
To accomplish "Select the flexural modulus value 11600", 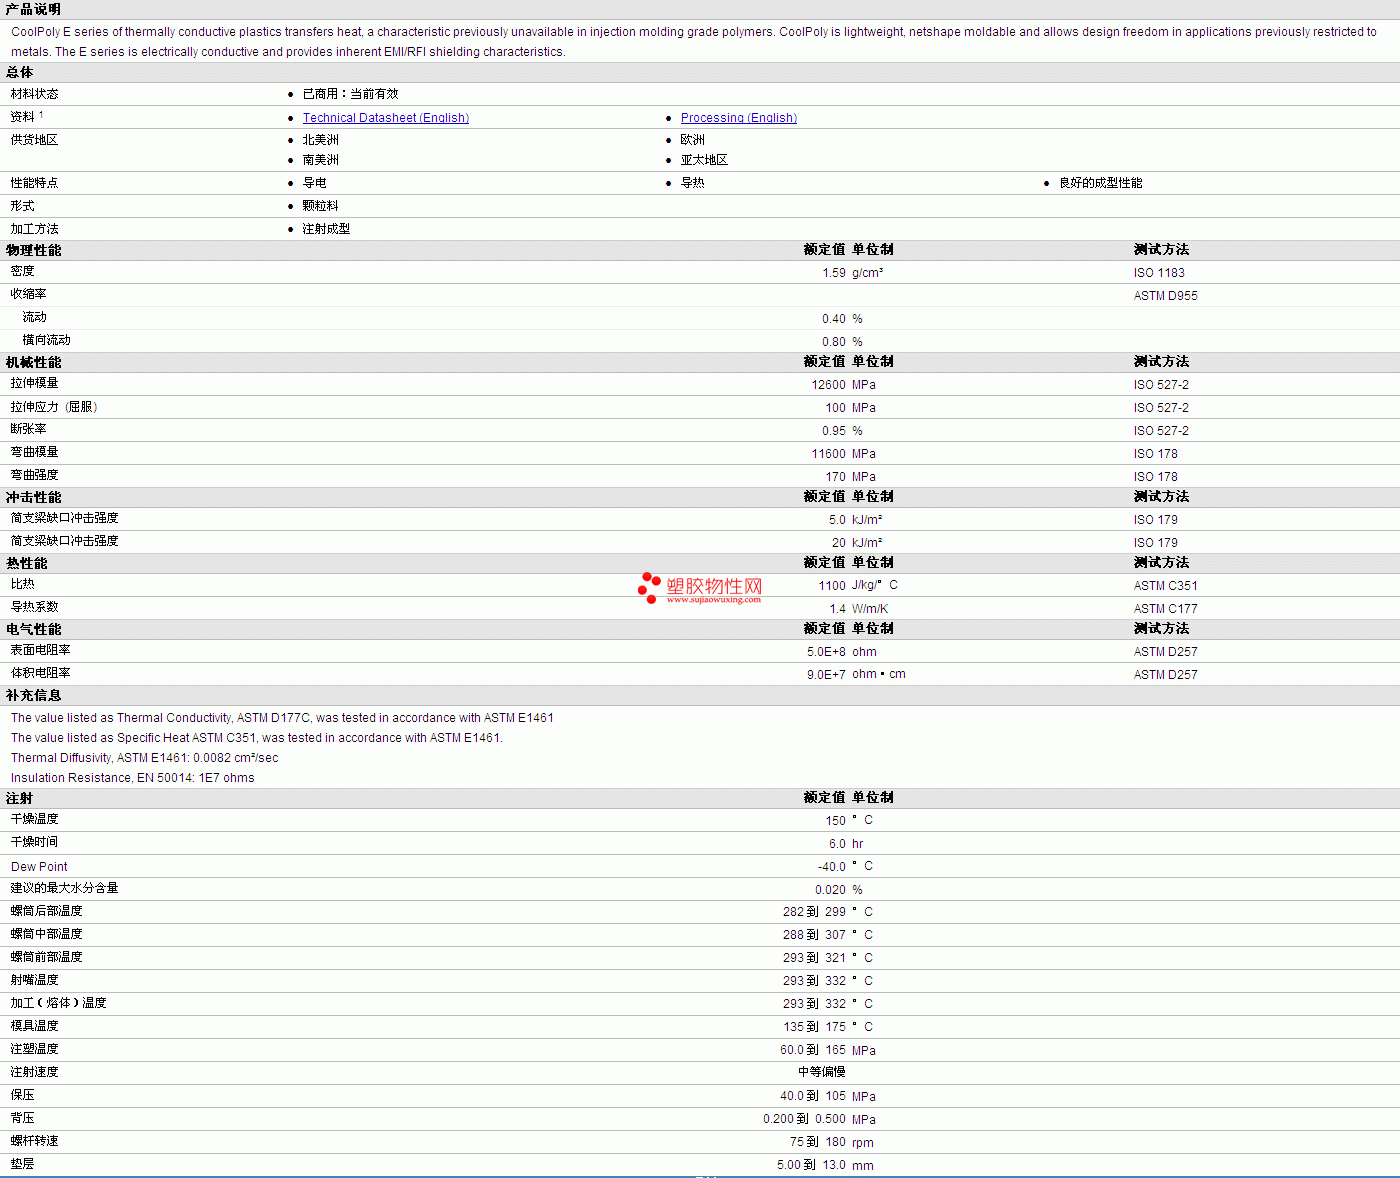I will click(828, 454).
